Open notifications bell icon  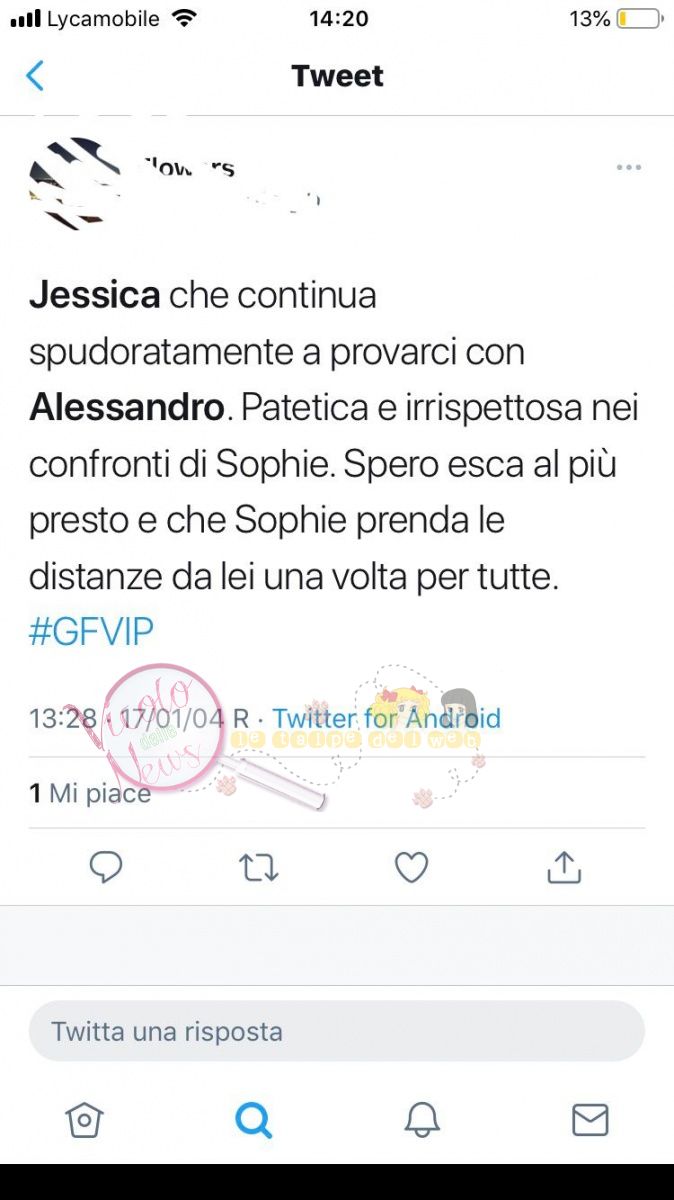[422, 1119]
